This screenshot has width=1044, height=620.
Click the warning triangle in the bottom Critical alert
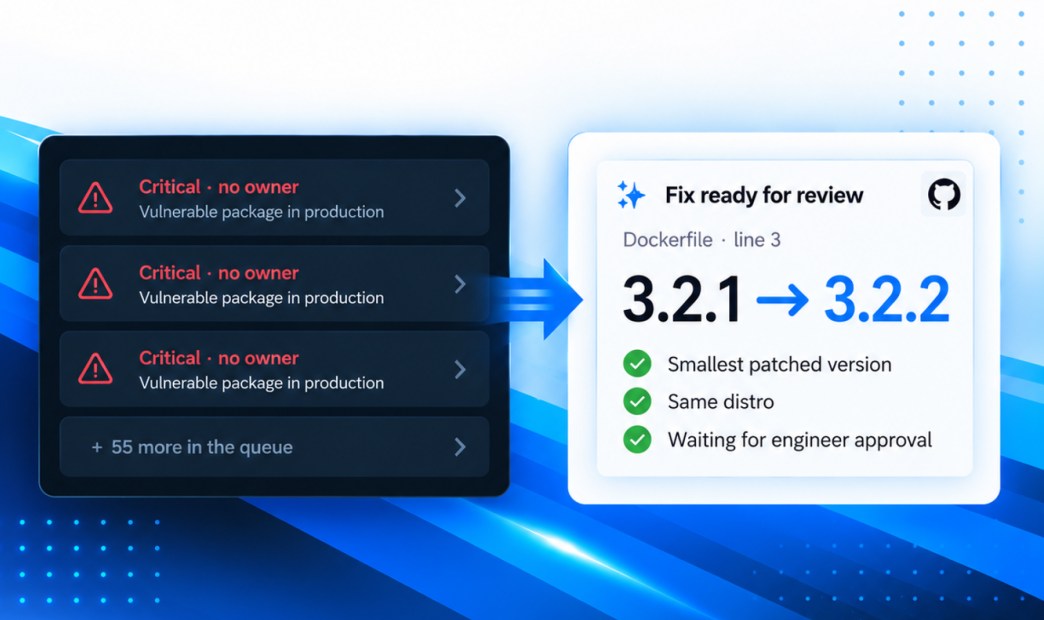pyautogui.click(x=95, y=369)
